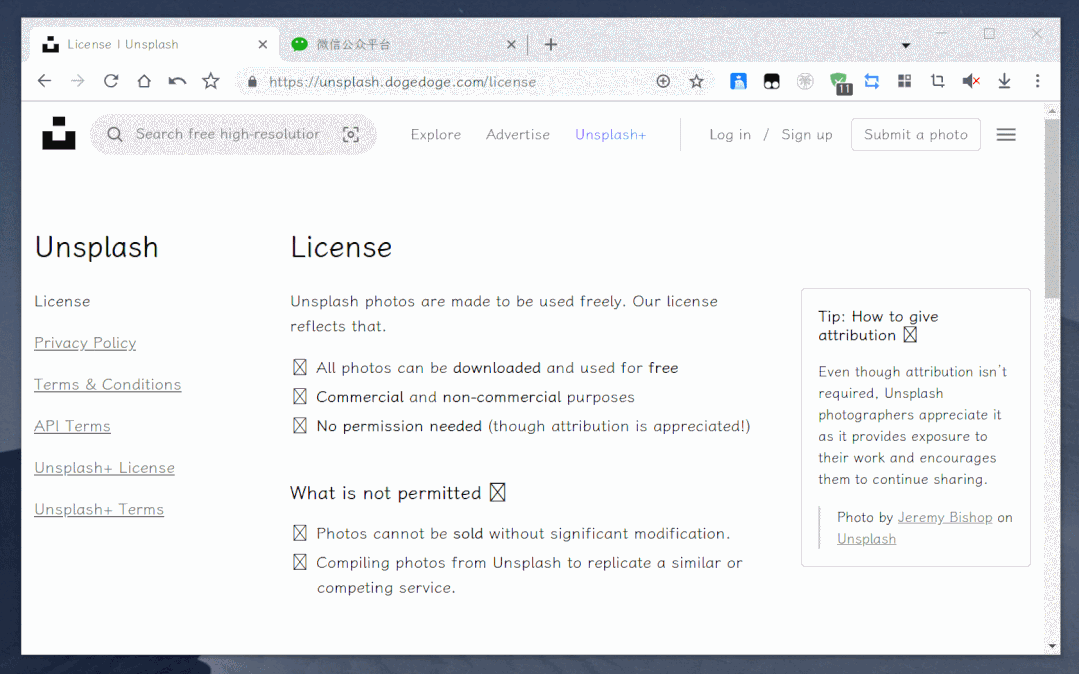This screenshot has width=1079, height=674.
Task: Click the Unsplash logo
Action: coord(58,133)
